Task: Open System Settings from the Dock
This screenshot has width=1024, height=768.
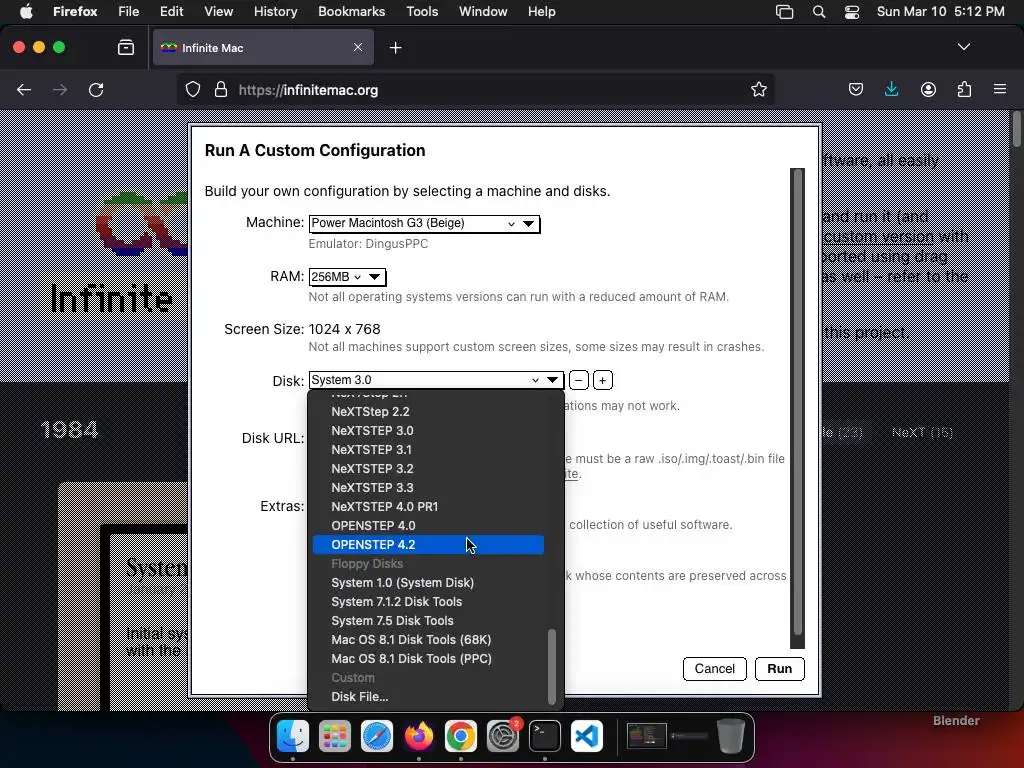Action: (503, 736)
